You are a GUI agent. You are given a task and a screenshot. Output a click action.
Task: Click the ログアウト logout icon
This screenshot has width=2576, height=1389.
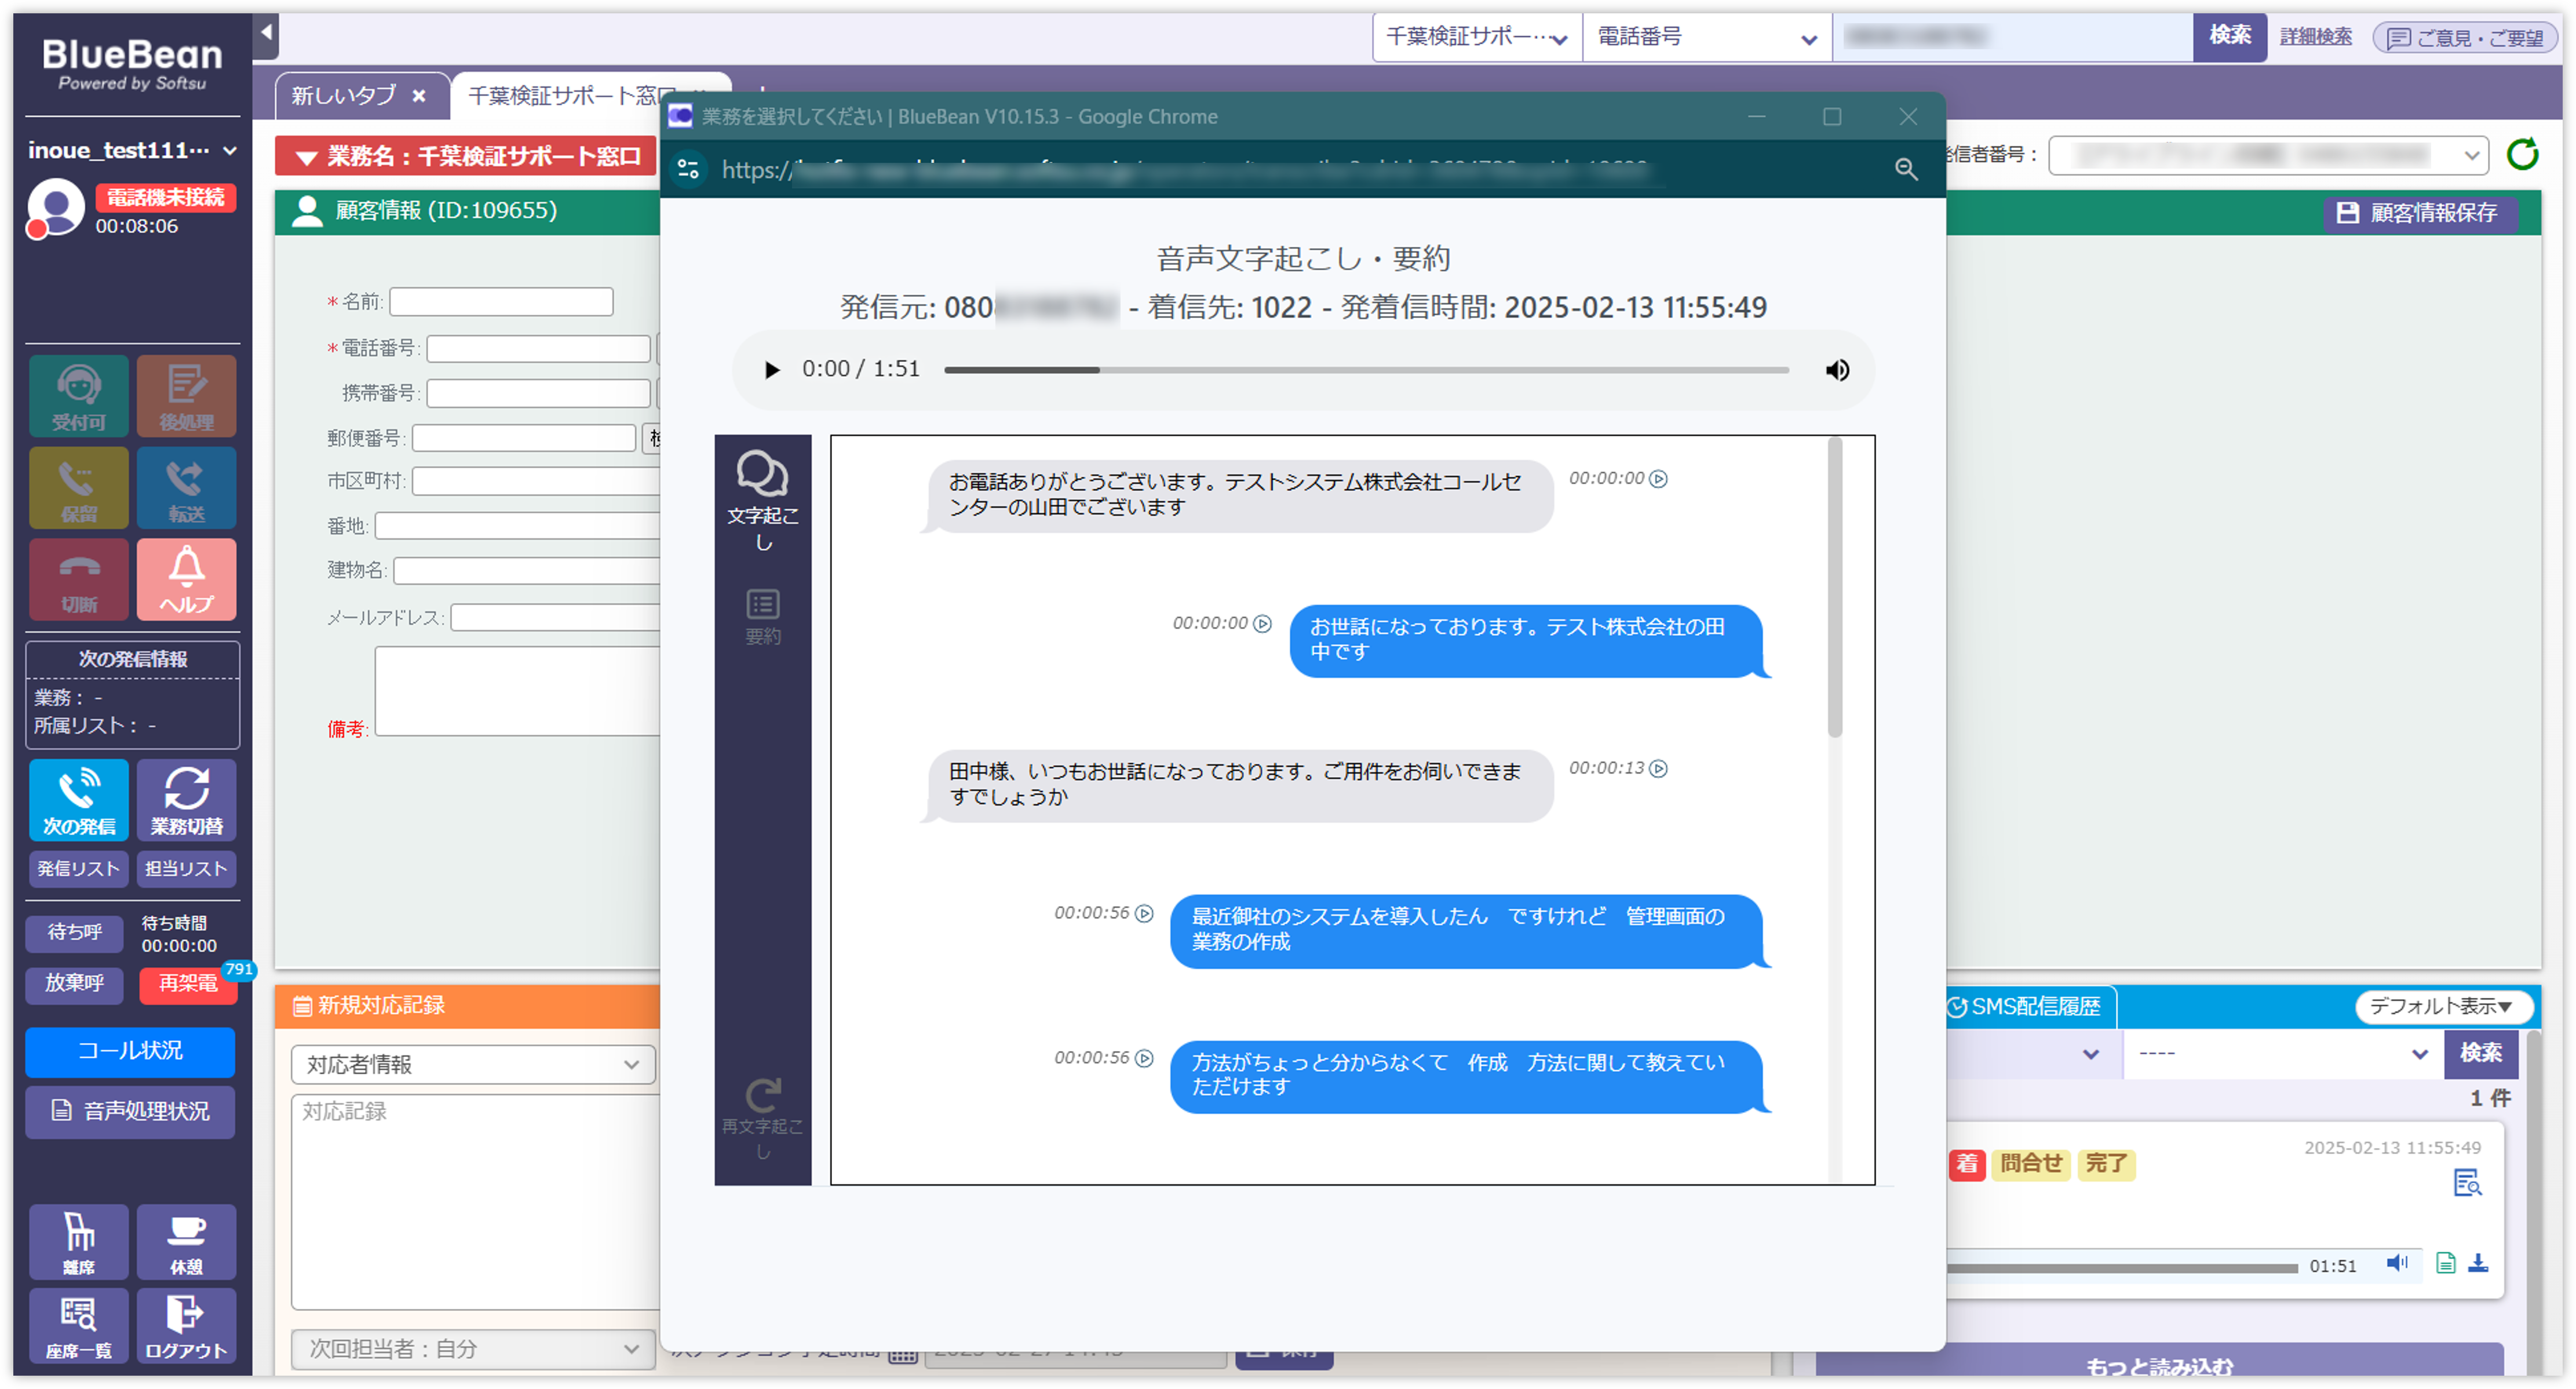click(186, 1325)
